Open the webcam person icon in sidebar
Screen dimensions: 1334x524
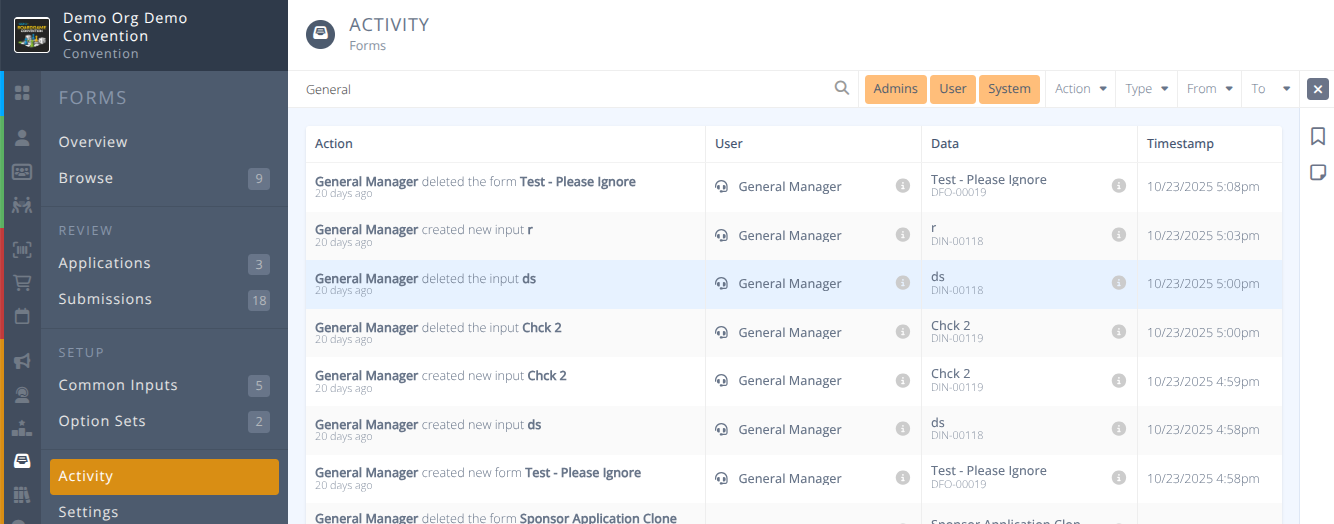tap(22, 394)
